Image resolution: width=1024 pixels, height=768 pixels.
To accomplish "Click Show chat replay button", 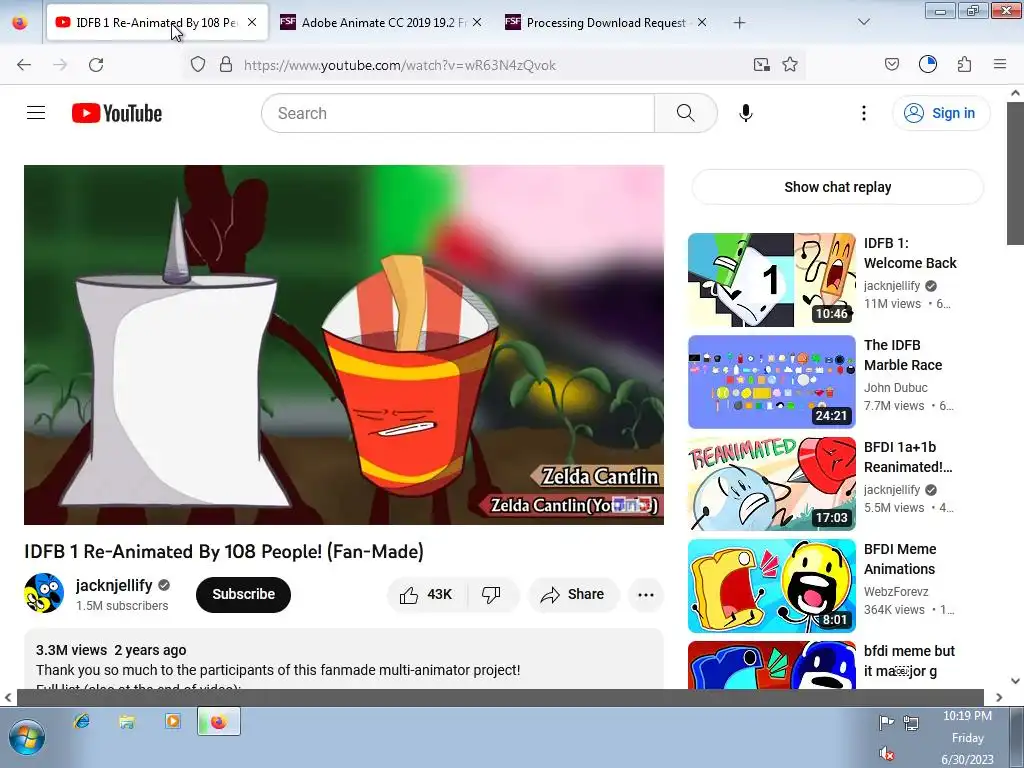I will click(837, 187).
